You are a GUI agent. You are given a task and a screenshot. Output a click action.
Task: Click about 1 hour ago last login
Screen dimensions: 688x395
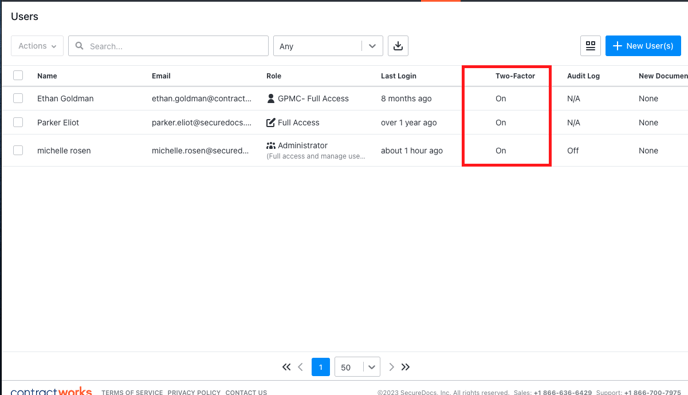click(x=412, y=151)
